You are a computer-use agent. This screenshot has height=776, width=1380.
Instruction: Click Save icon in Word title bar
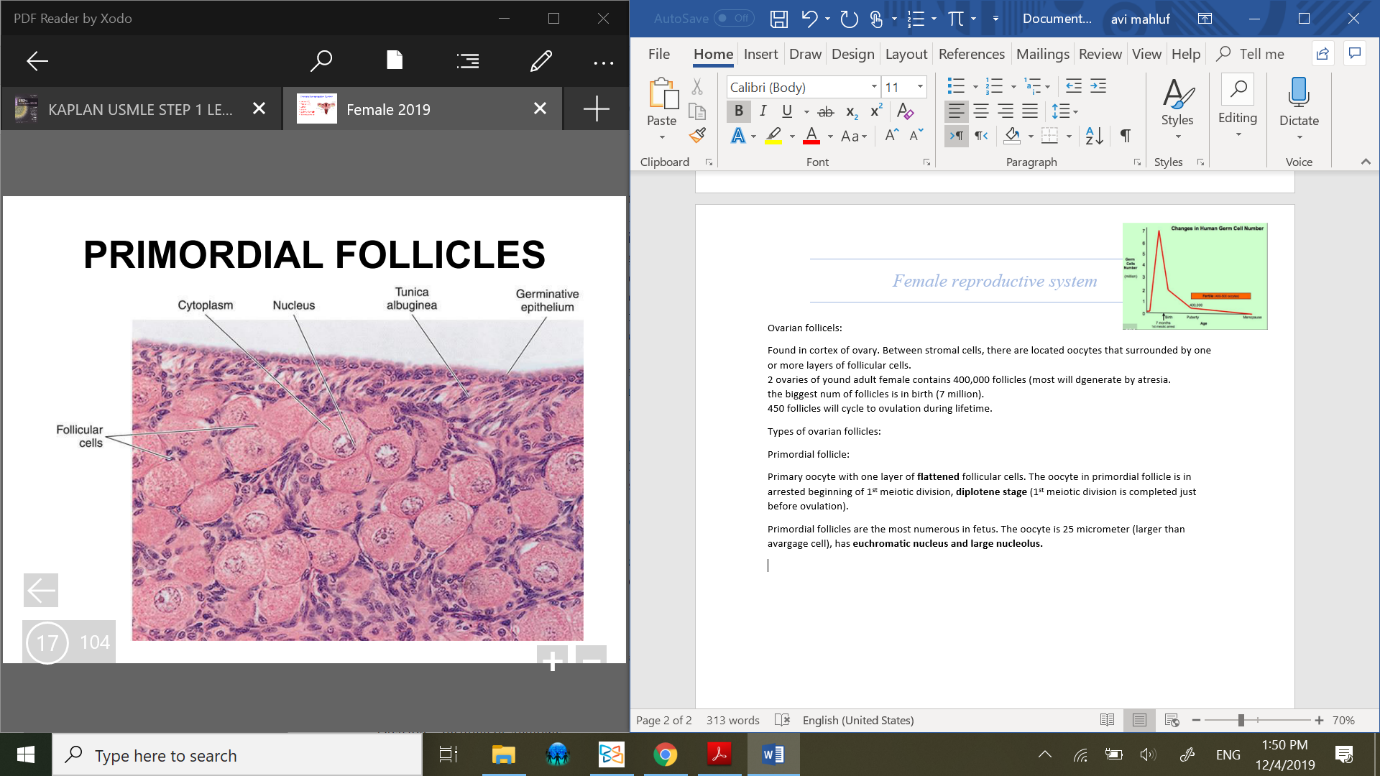[780, 18]
